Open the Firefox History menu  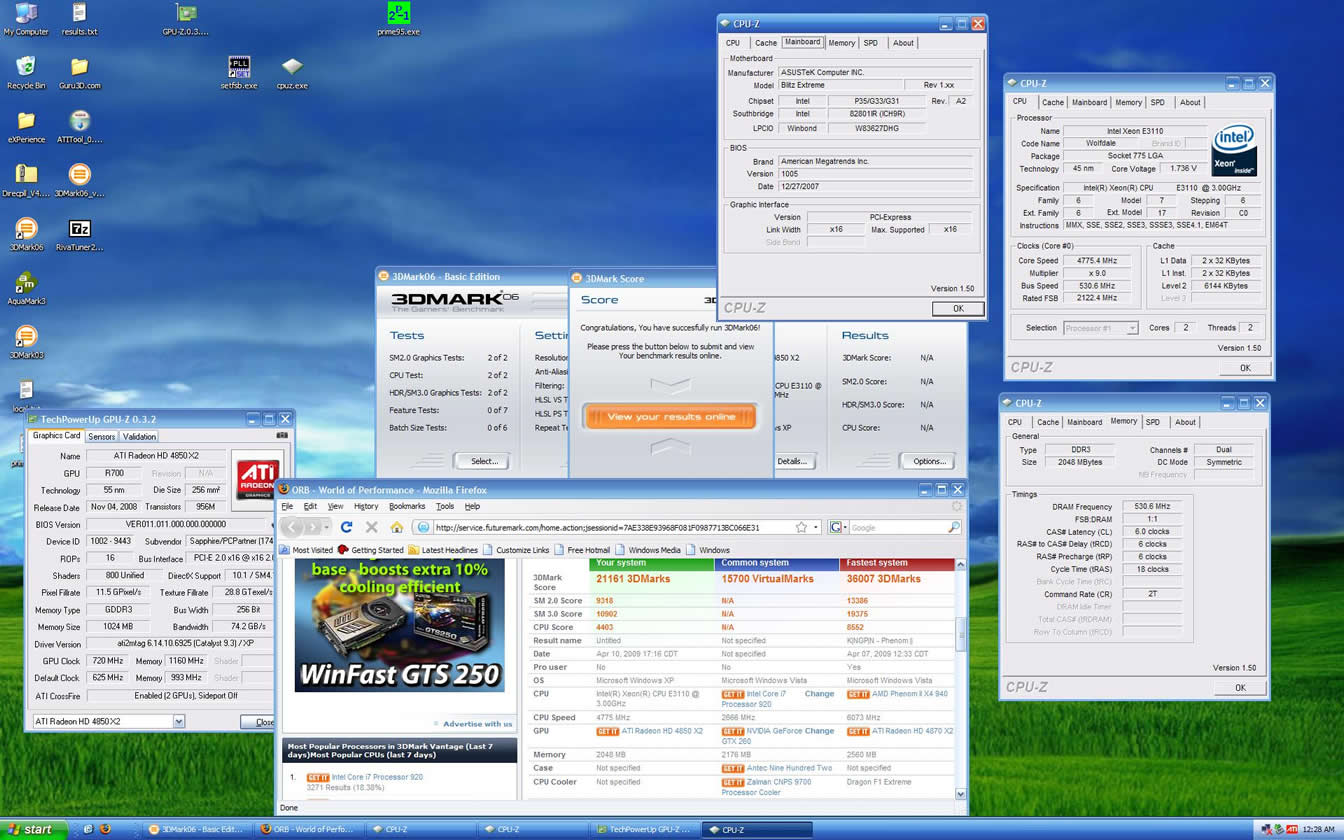[x=366, y=507]
